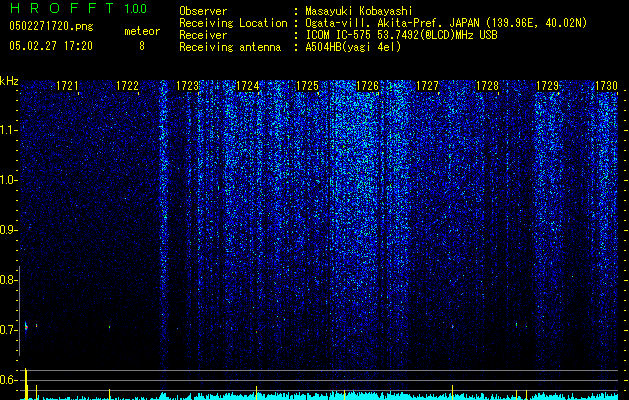The height and width of the screenshot is (400, 629).
Task: Click the 0.6 kHz axis tick label
Action: (8, 380)
